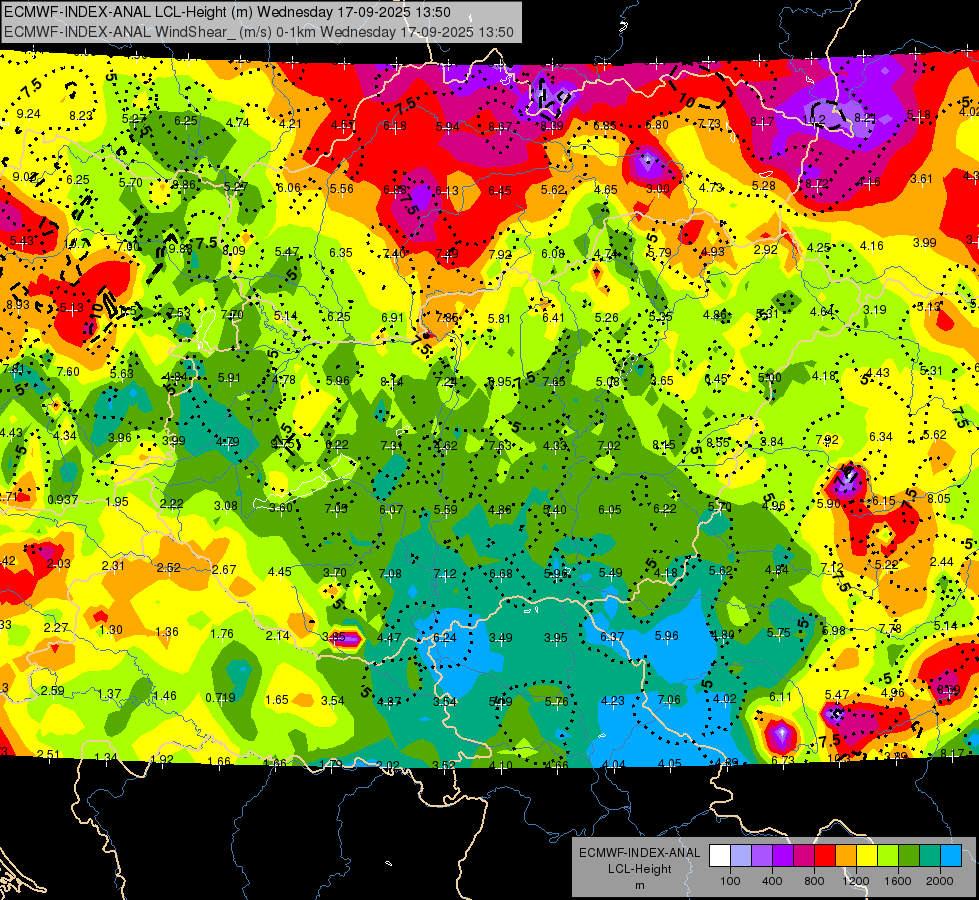Select the sky blue legend swatch
Viewport: 979px width, 900px height.
952,856
